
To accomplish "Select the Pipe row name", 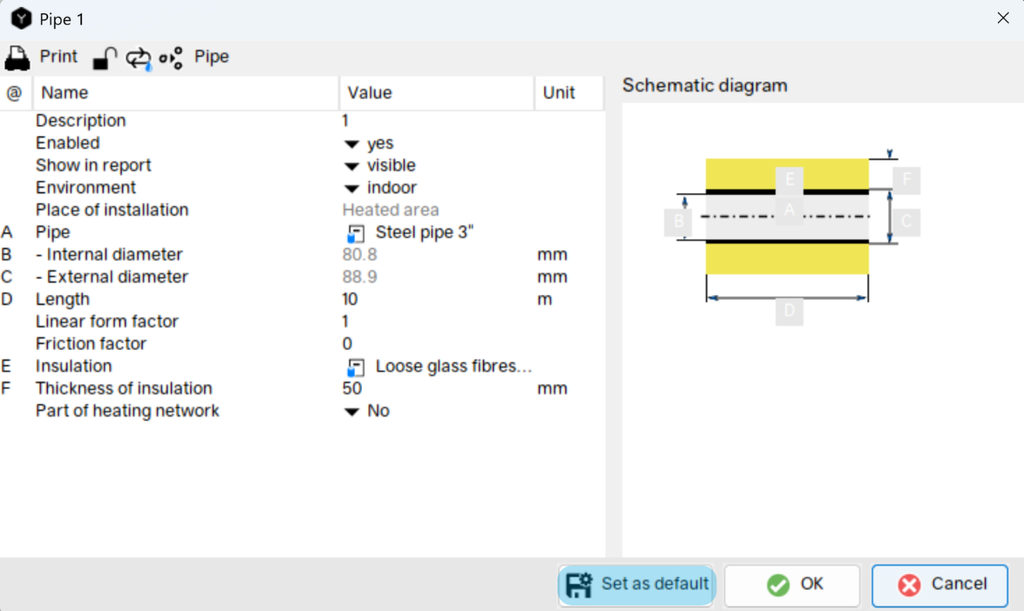I will click(53, 232).
